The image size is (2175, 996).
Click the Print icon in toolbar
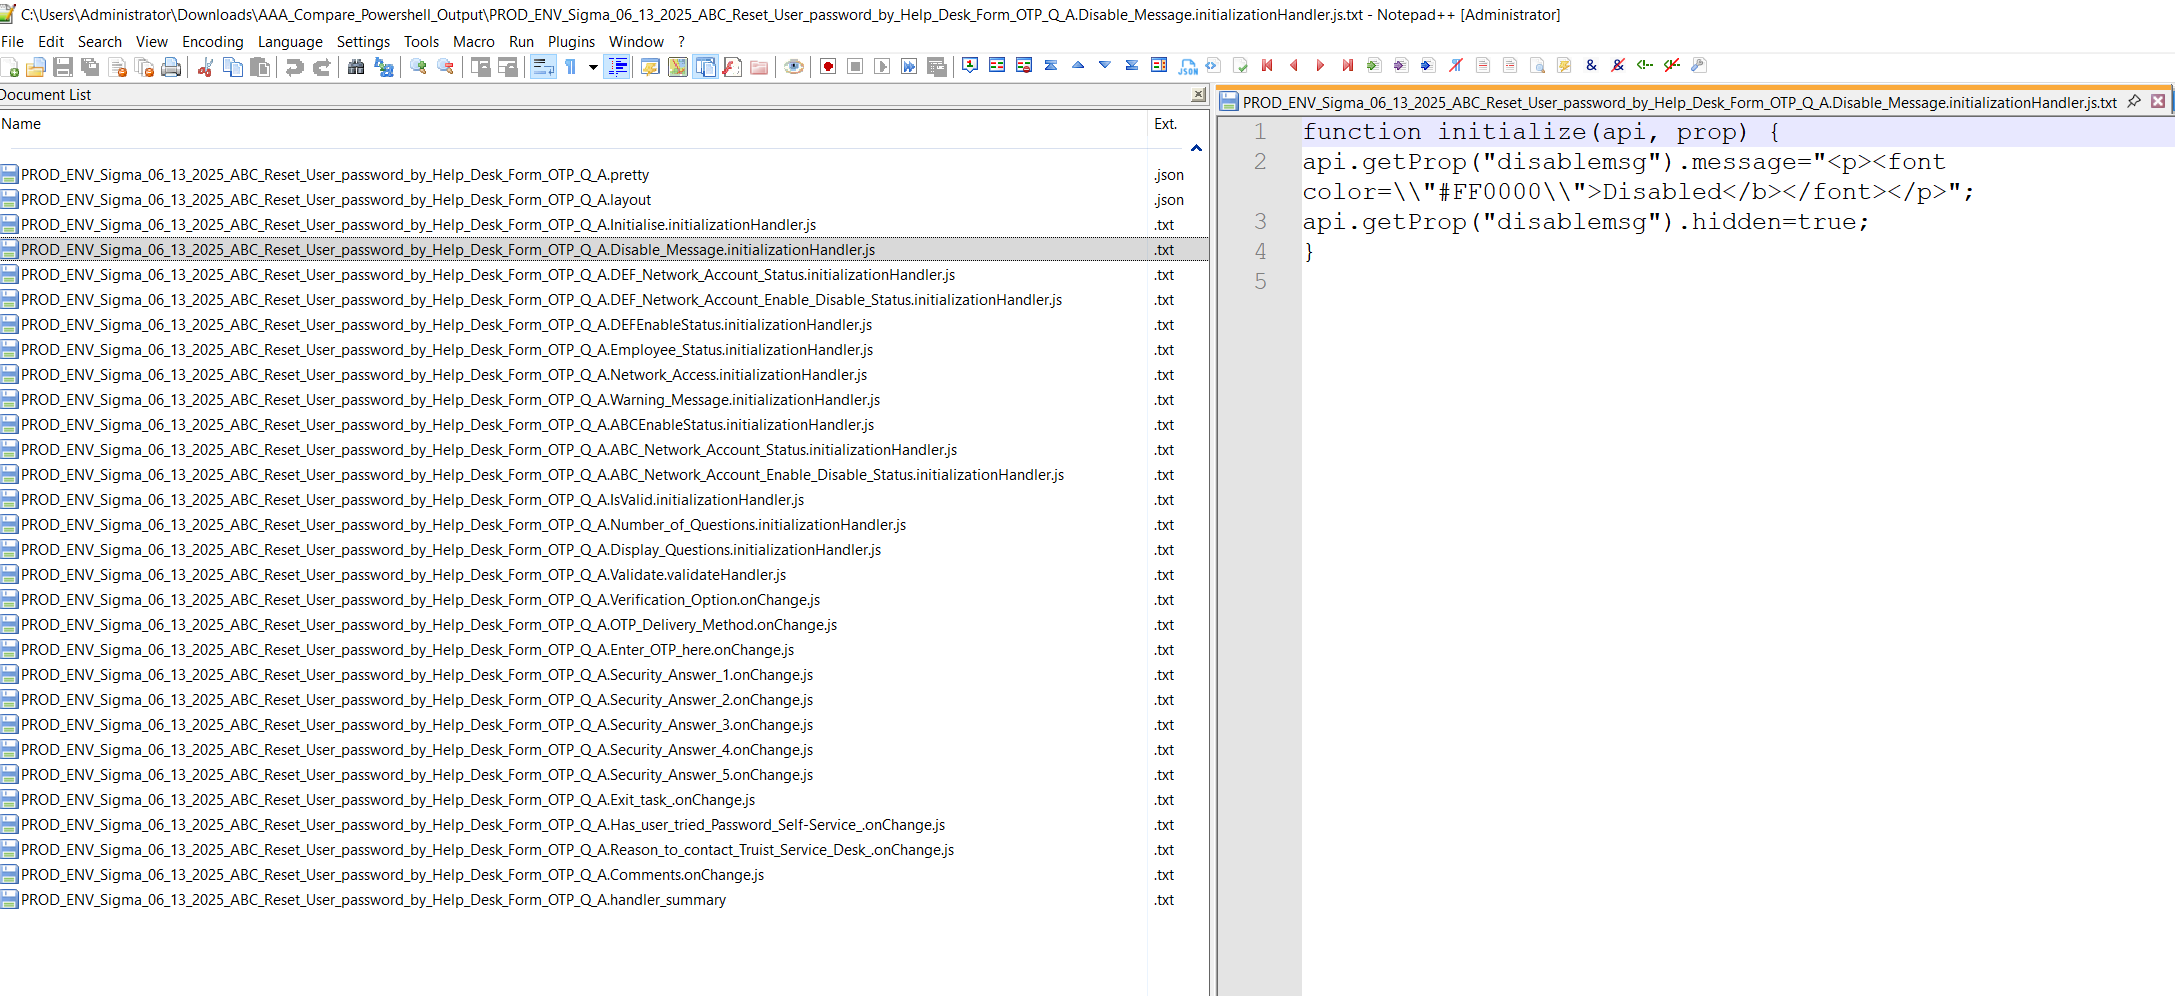pyautogui.click(x=171, y=67)
